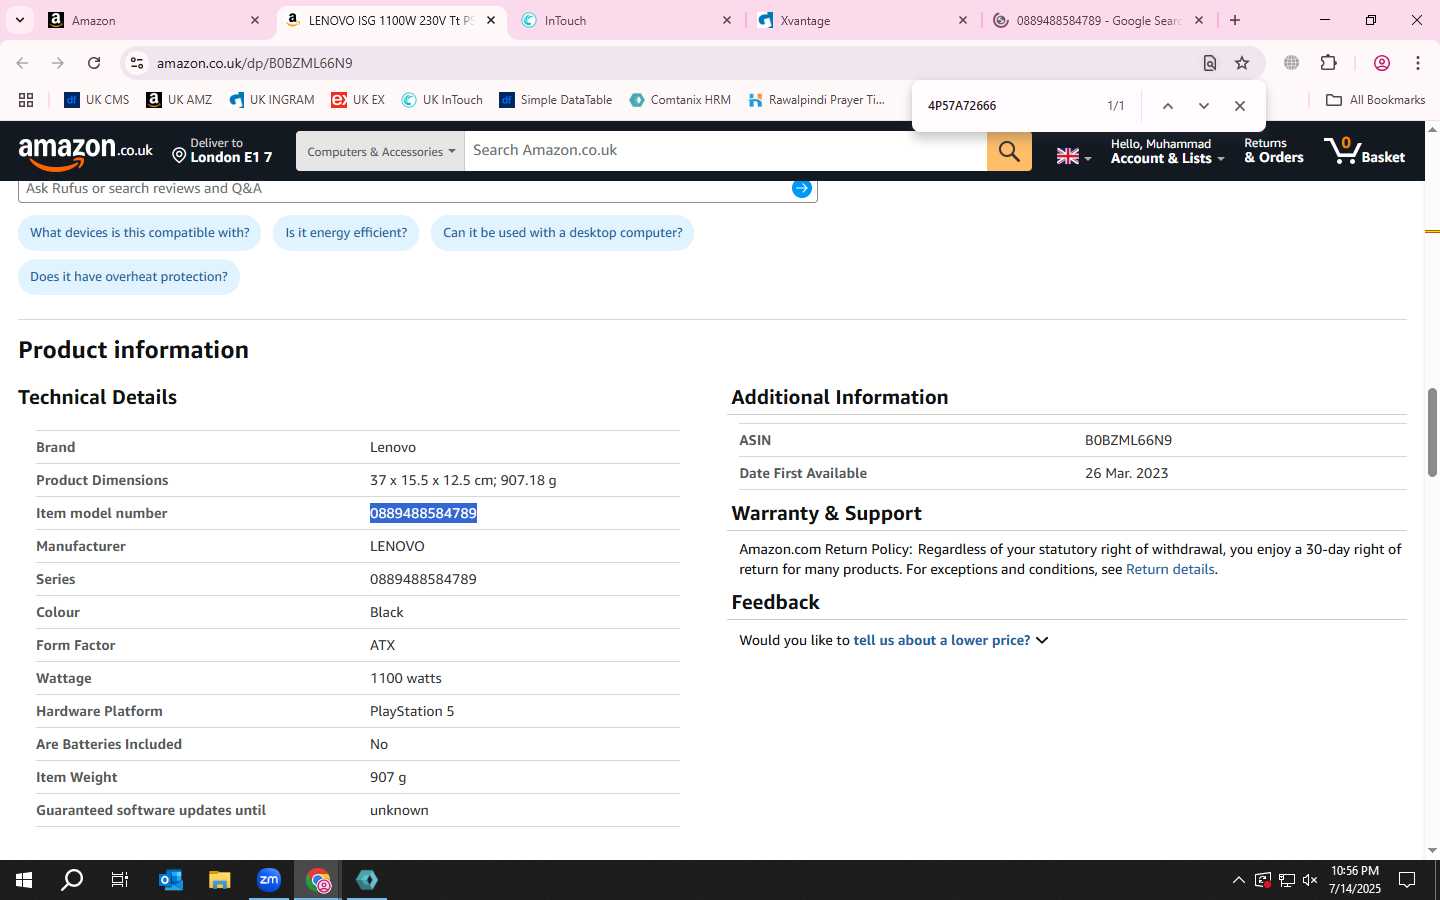Viewport: 1440px width, 900px height.
Task: Select 'Is it energy efficient?' suggestion
Action: [346, 233]
